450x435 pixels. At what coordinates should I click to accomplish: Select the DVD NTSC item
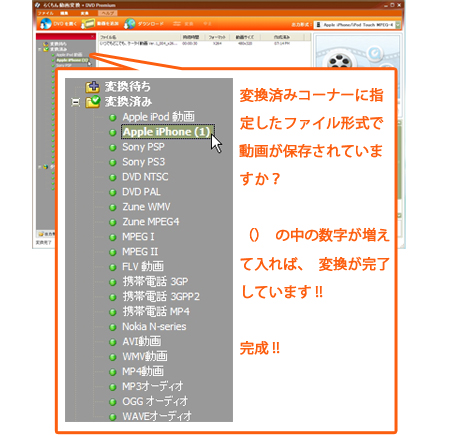pyautogui.click(x=145, y=177)
